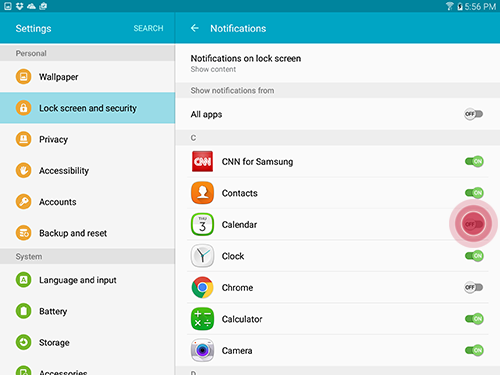500x375 pixels.
Task: Tap the Accessibility hand icon
Action: tap(23, 170)
